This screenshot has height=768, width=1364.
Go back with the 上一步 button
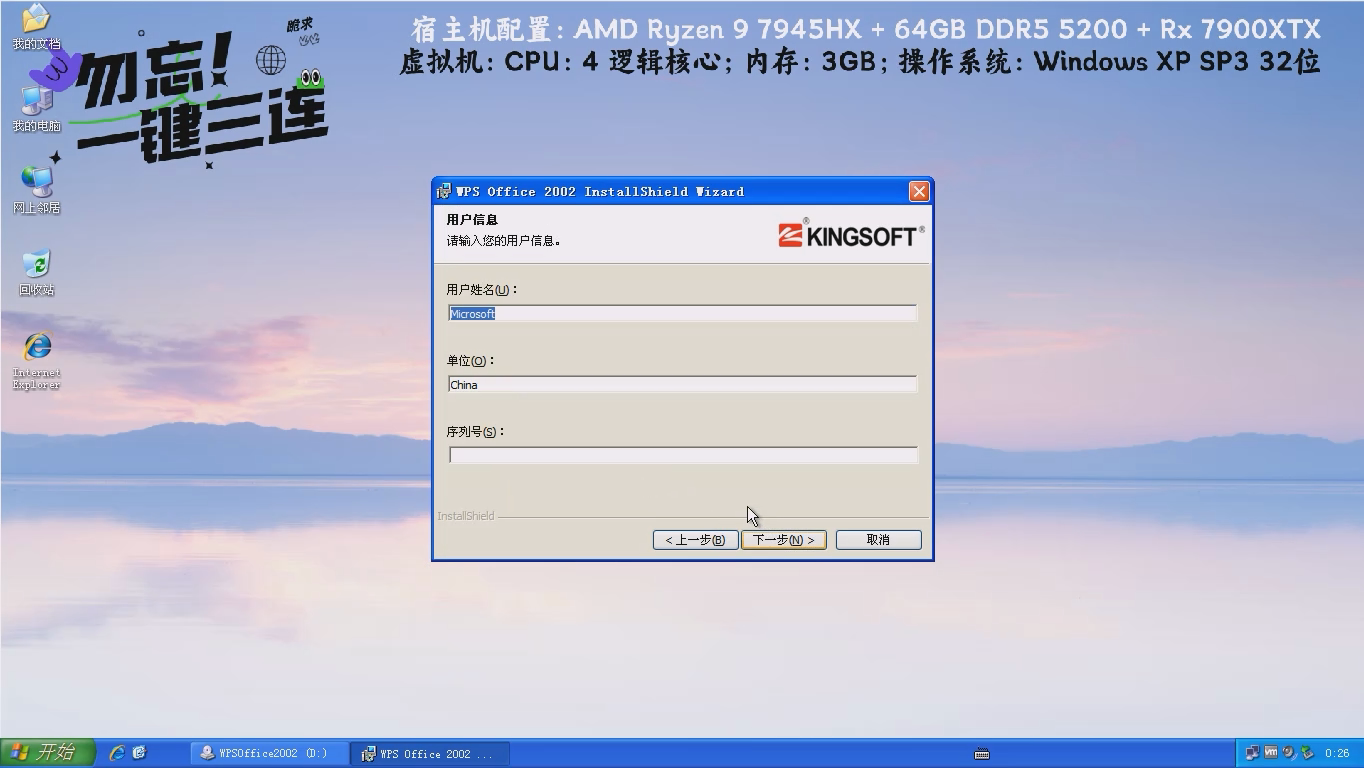point(695,540)
